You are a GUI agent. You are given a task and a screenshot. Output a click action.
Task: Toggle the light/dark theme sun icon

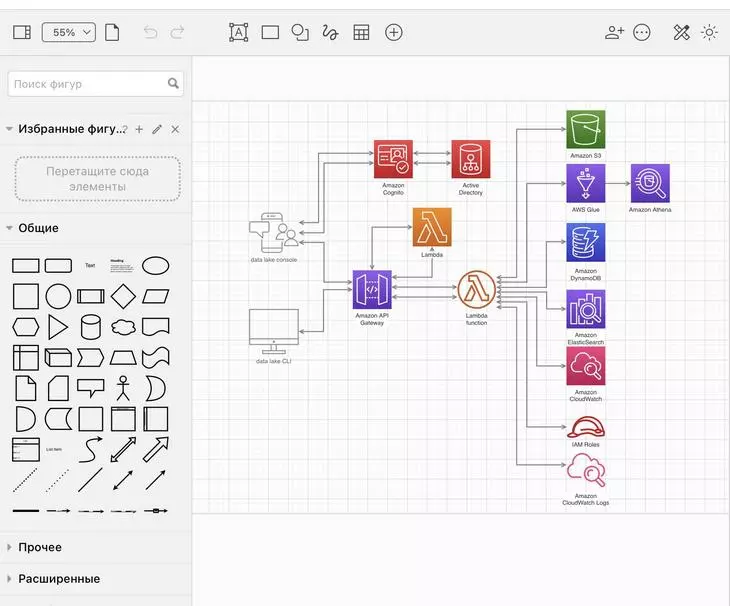click(x=709, y=32)
